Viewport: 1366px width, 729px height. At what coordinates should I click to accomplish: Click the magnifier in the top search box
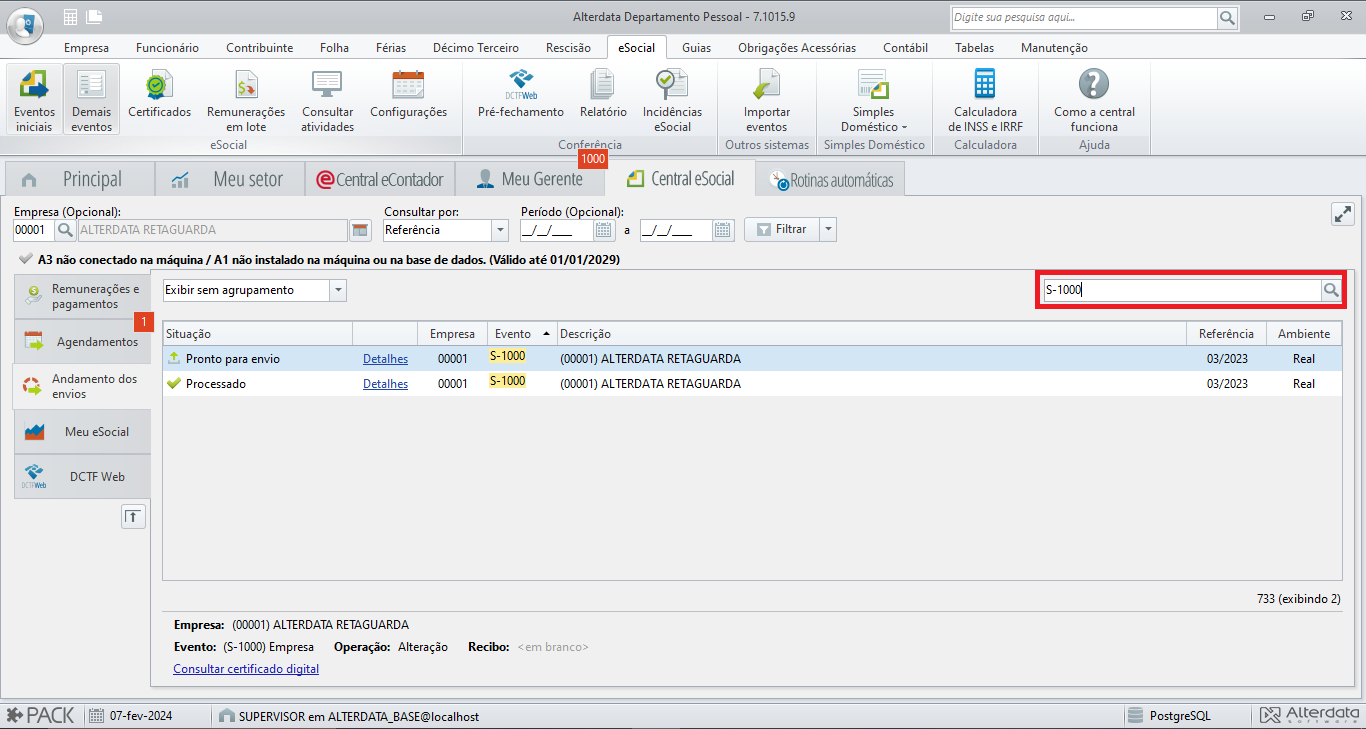1227,18
